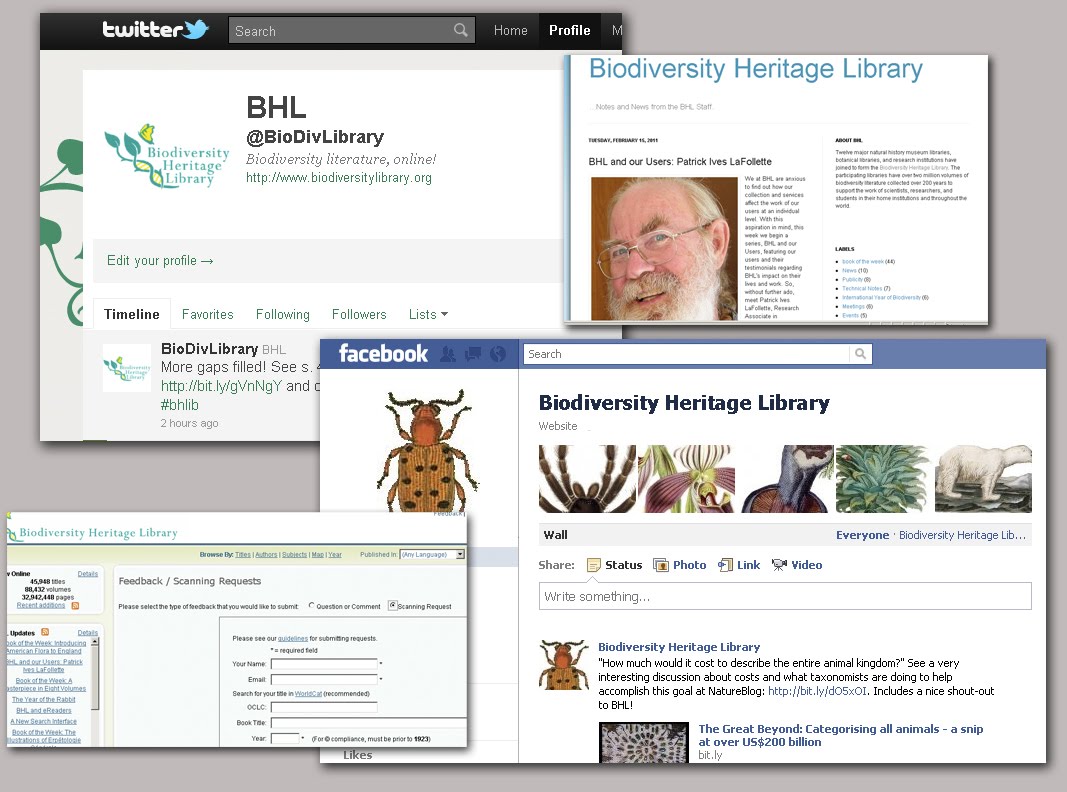Click the Video share icon
Screen dimensions: 1067x792
pos(779,565)
